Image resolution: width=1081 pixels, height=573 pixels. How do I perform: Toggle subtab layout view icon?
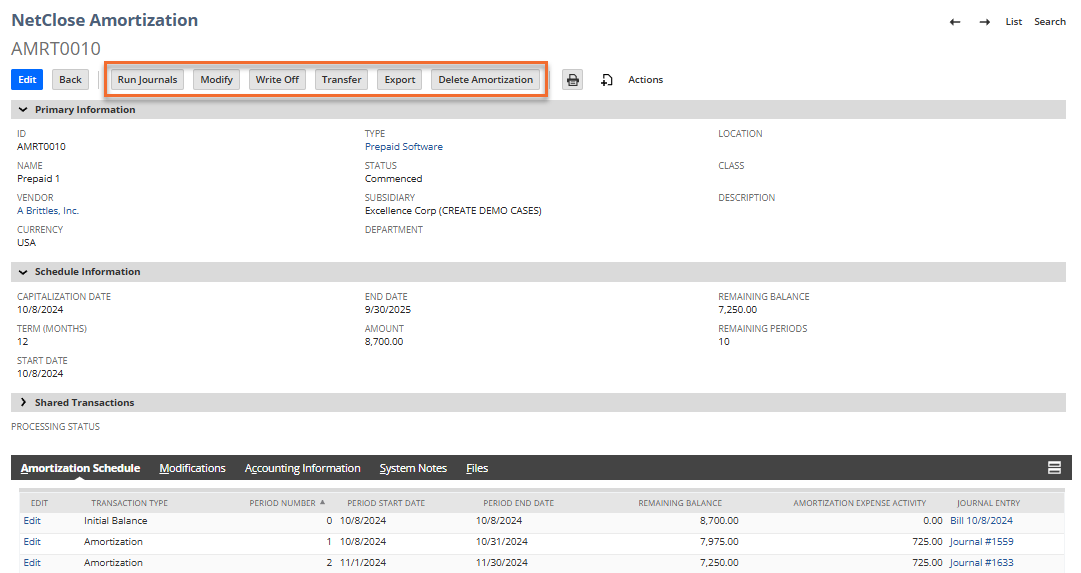[x=1053, y=468]
